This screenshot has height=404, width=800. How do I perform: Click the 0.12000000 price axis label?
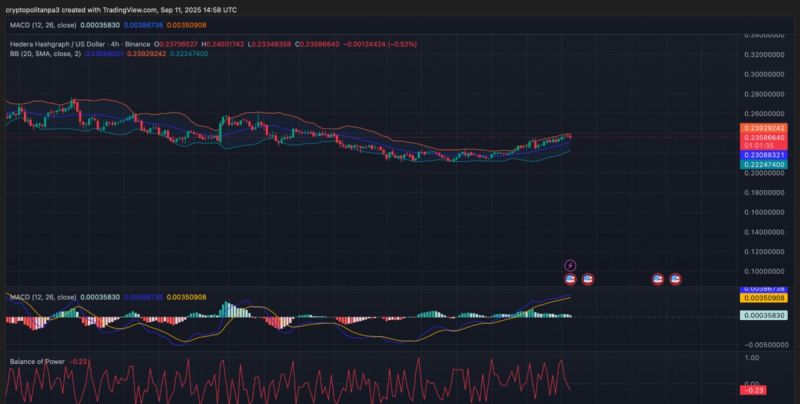click(x=764, y=252)
